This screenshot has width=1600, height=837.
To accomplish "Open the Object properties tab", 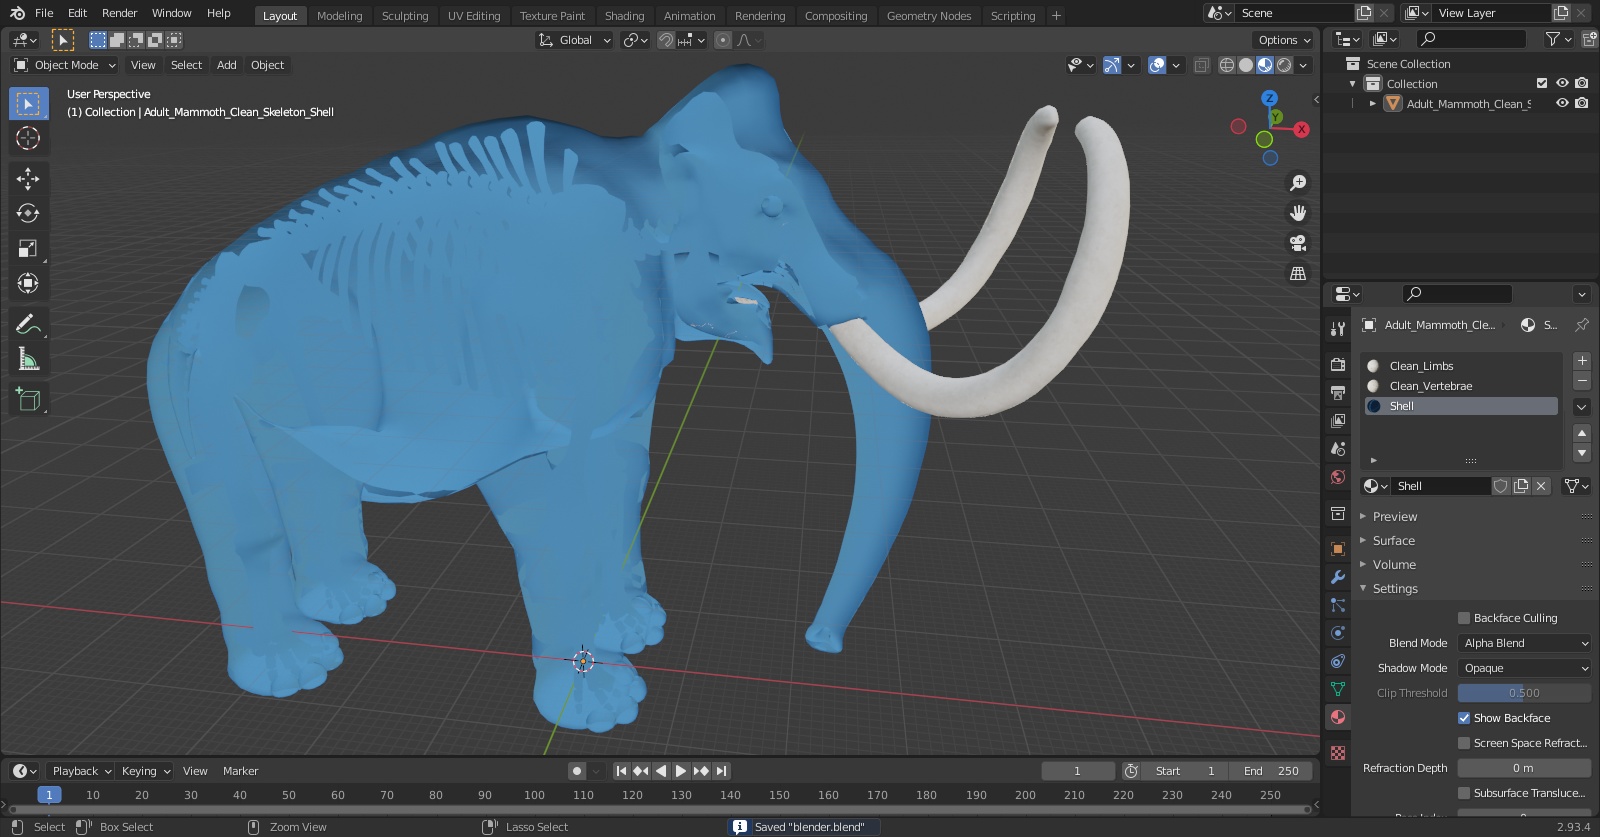I will pos(1338,549).
